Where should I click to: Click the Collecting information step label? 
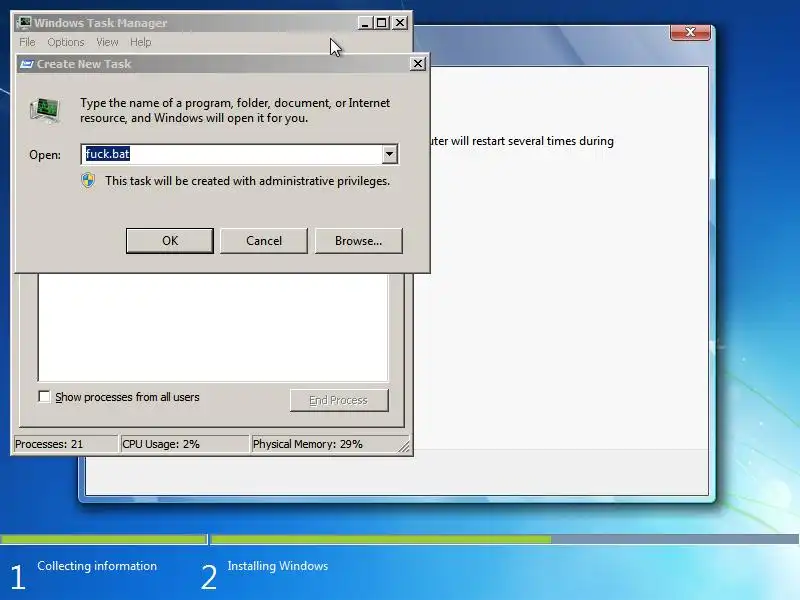tap(97, 566)
